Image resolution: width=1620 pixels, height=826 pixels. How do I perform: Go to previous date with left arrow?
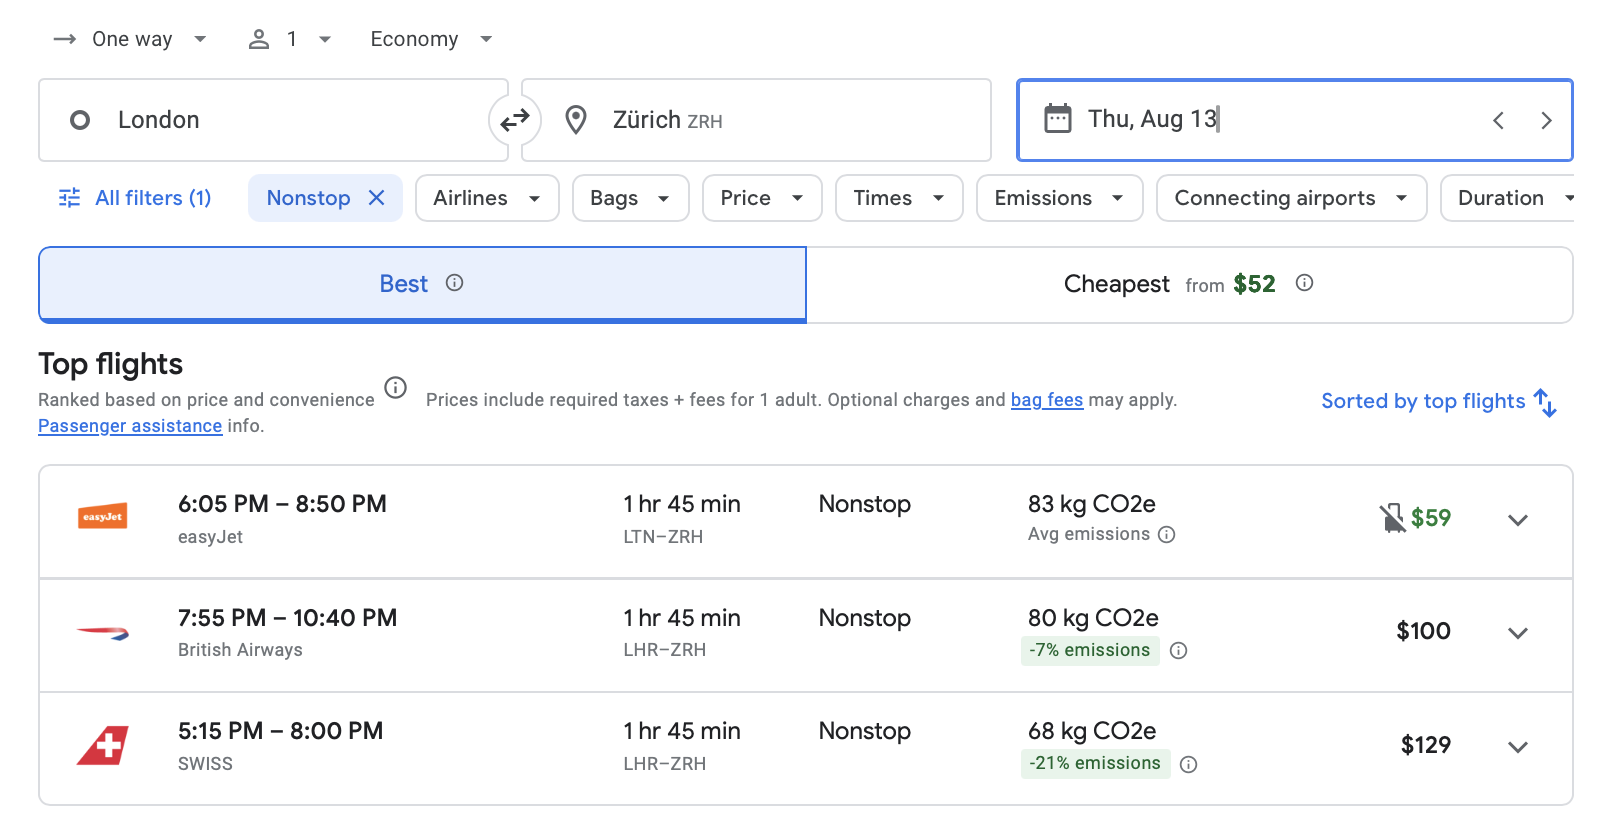pyautogui.click(x=1498, y=121)
